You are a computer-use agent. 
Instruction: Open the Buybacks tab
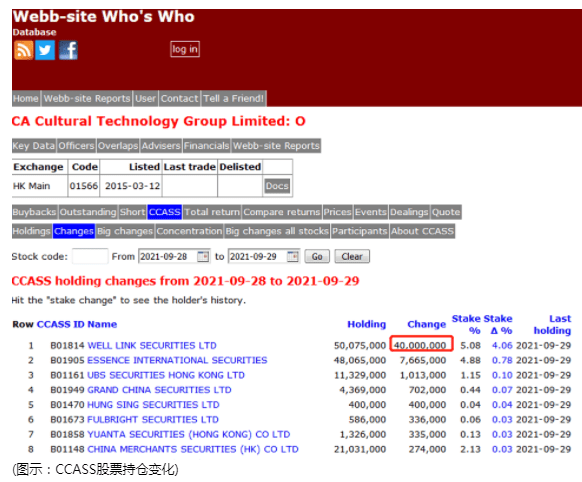(x=35, y=212)
